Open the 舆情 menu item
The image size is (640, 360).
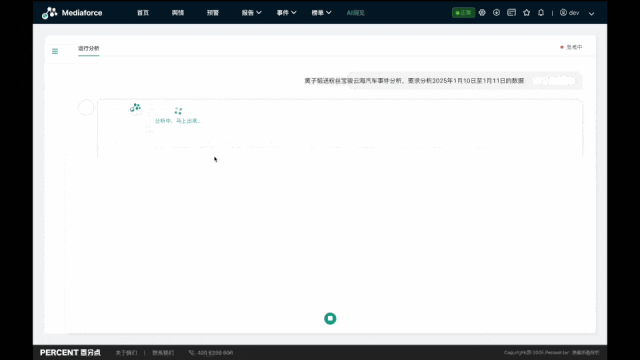tap(178, 13)
